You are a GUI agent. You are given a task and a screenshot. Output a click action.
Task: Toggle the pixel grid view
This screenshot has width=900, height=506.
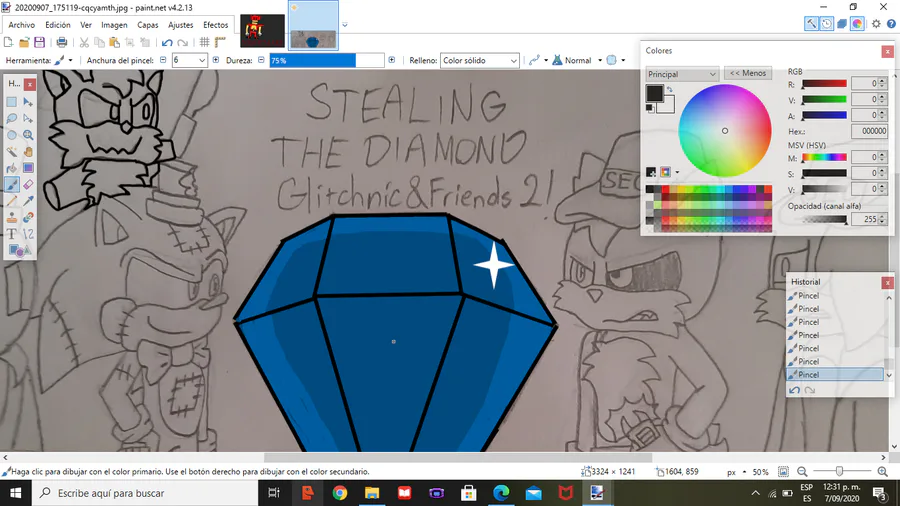coord(204,42)
